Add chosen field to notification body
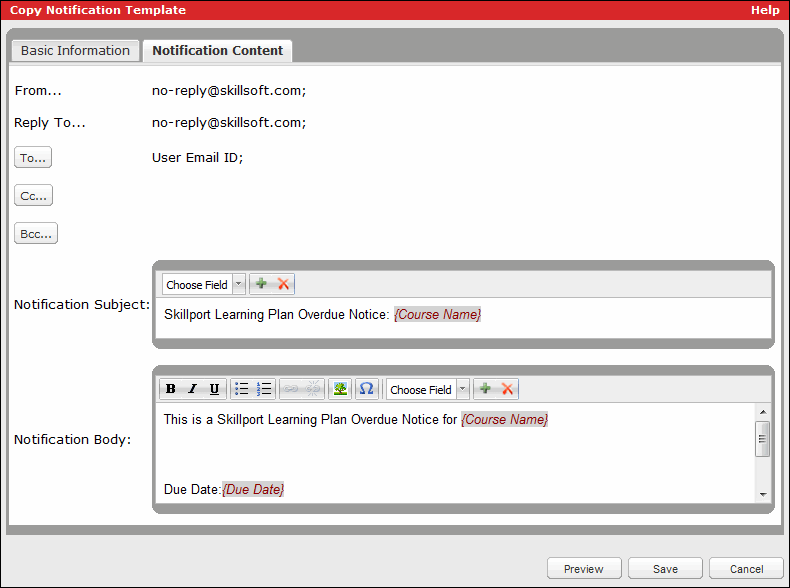 485,389
